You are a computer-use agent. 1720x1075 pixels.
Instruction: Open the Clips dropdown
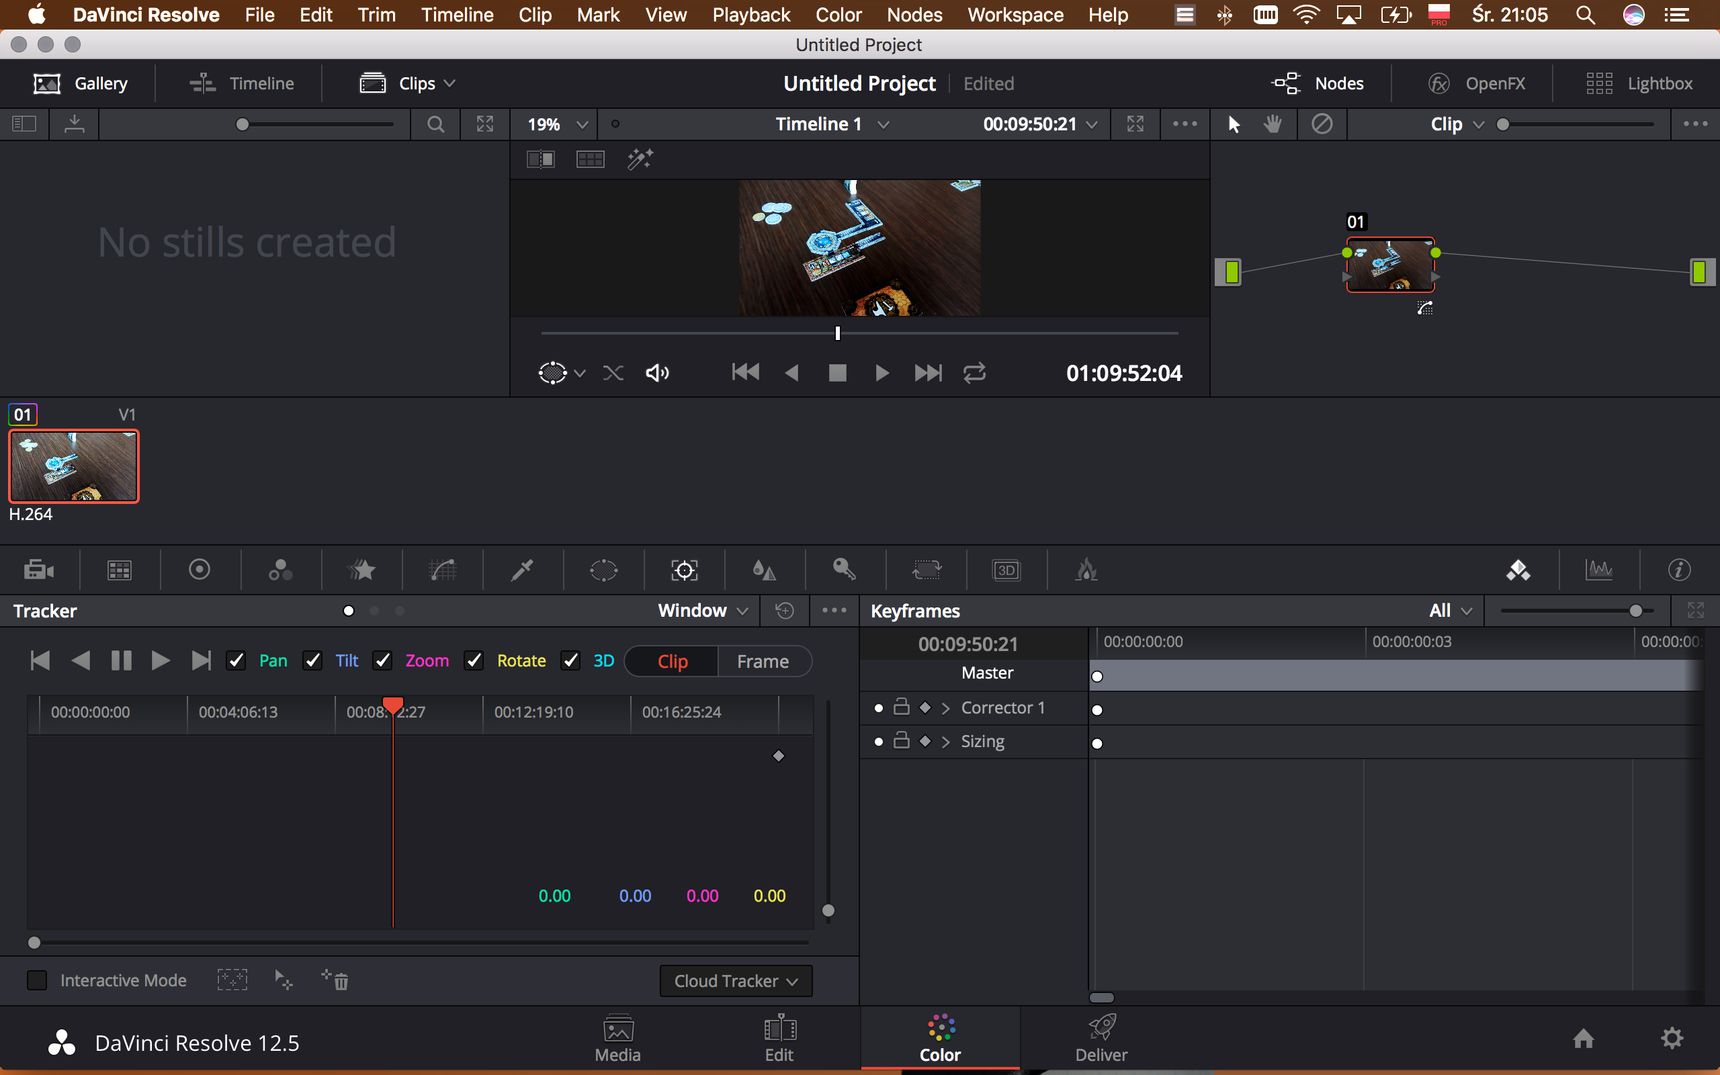[x=408, y=83]
